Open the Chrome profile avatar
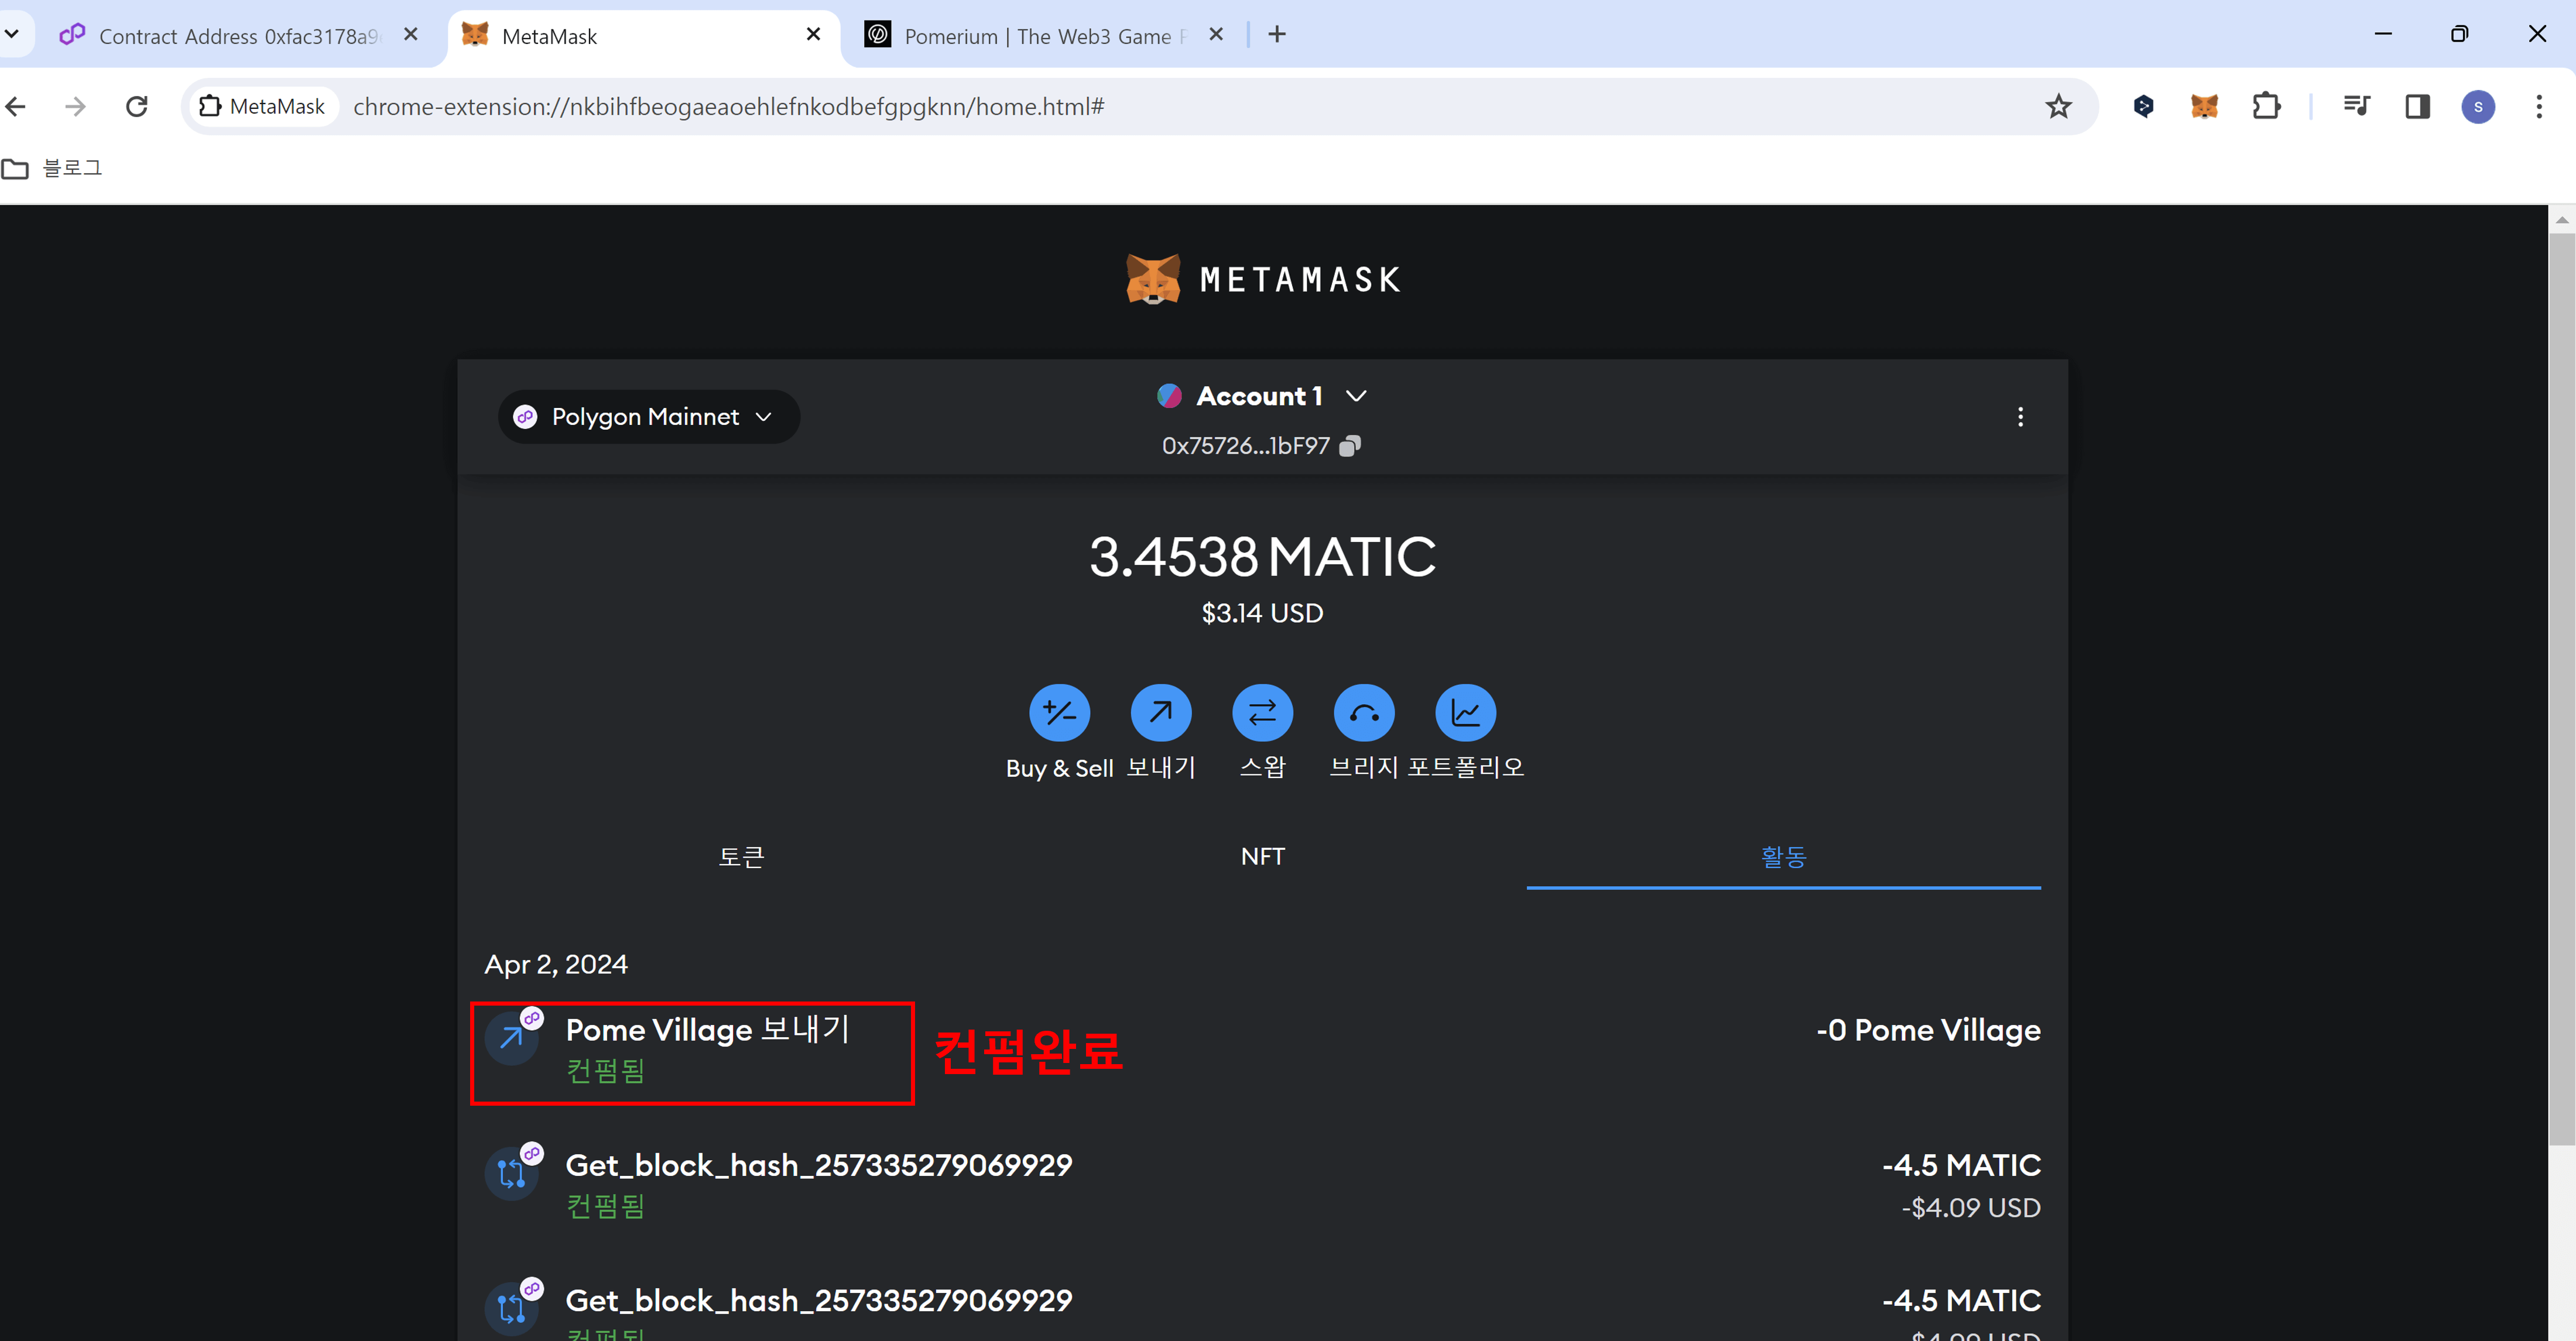This screenshot has width=2576, height=1341. [2477, 106]
